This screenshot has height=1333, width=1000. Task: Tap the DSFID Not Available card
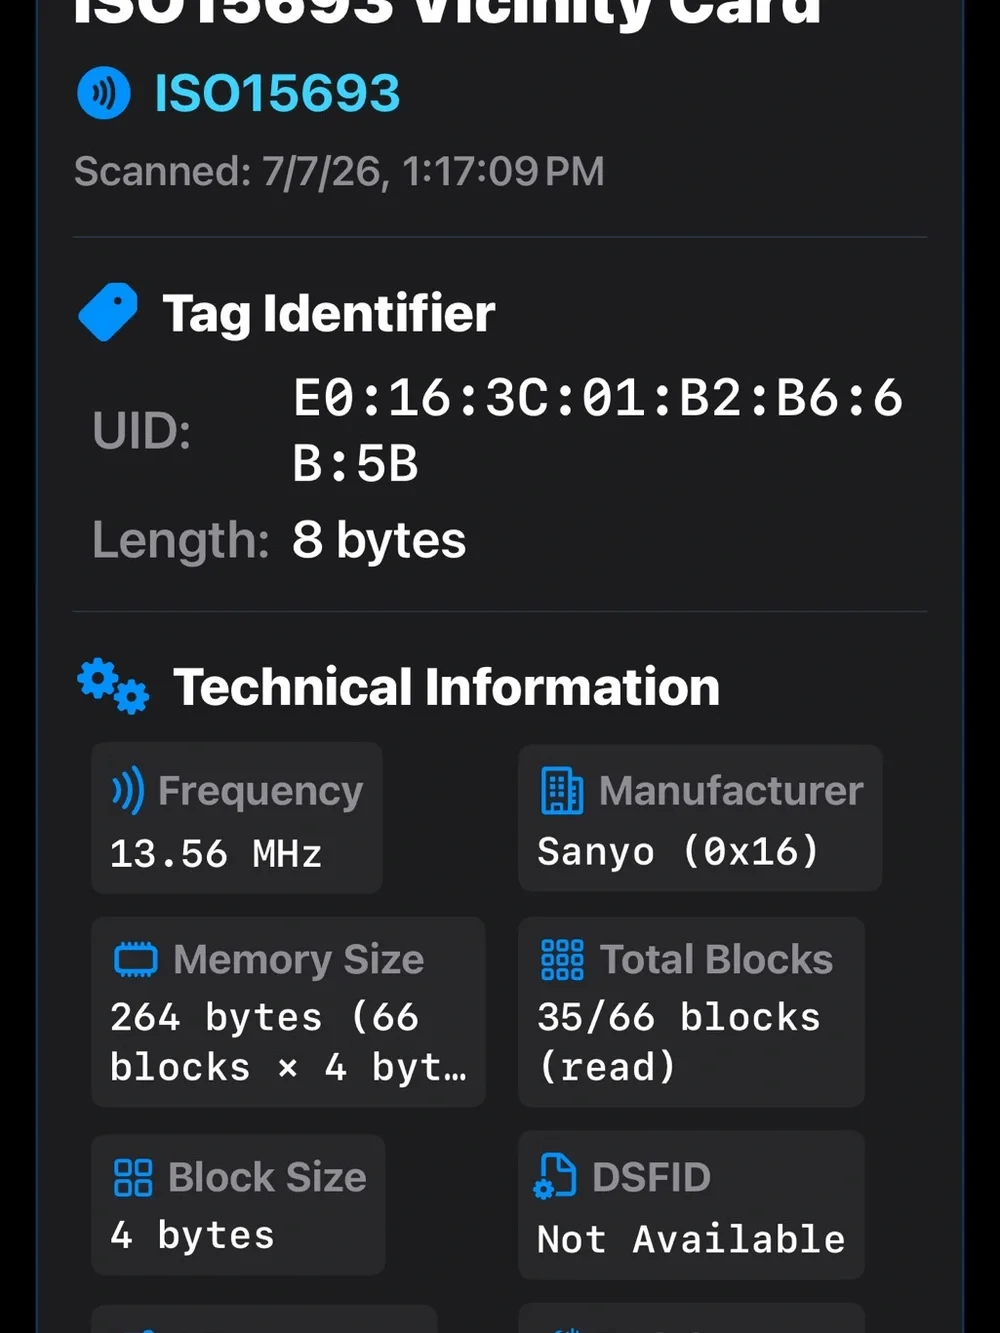pyautogui.click(x=691, y=1205)
